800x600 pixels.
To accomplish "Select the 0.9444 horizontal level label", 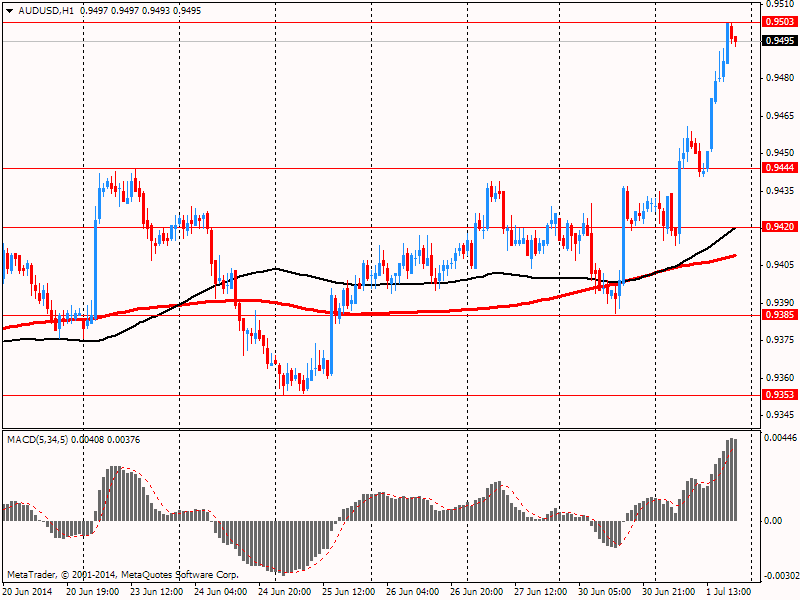I will pyautogui.click(x=780, y=168).
